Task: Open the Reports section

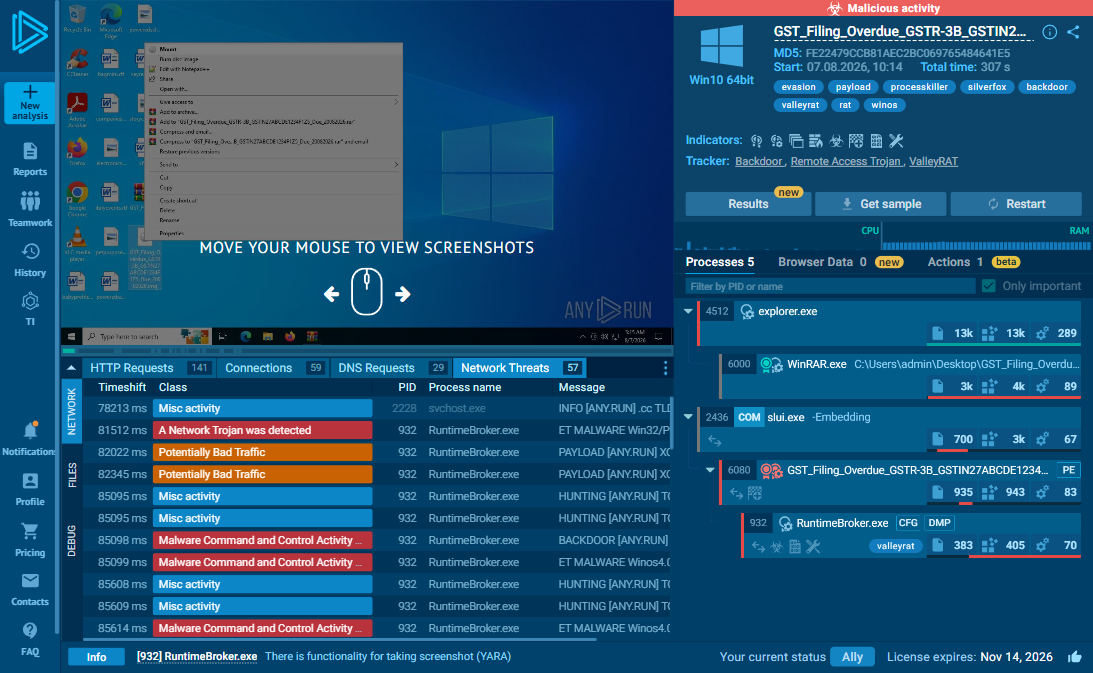Action: click(30, 160)
